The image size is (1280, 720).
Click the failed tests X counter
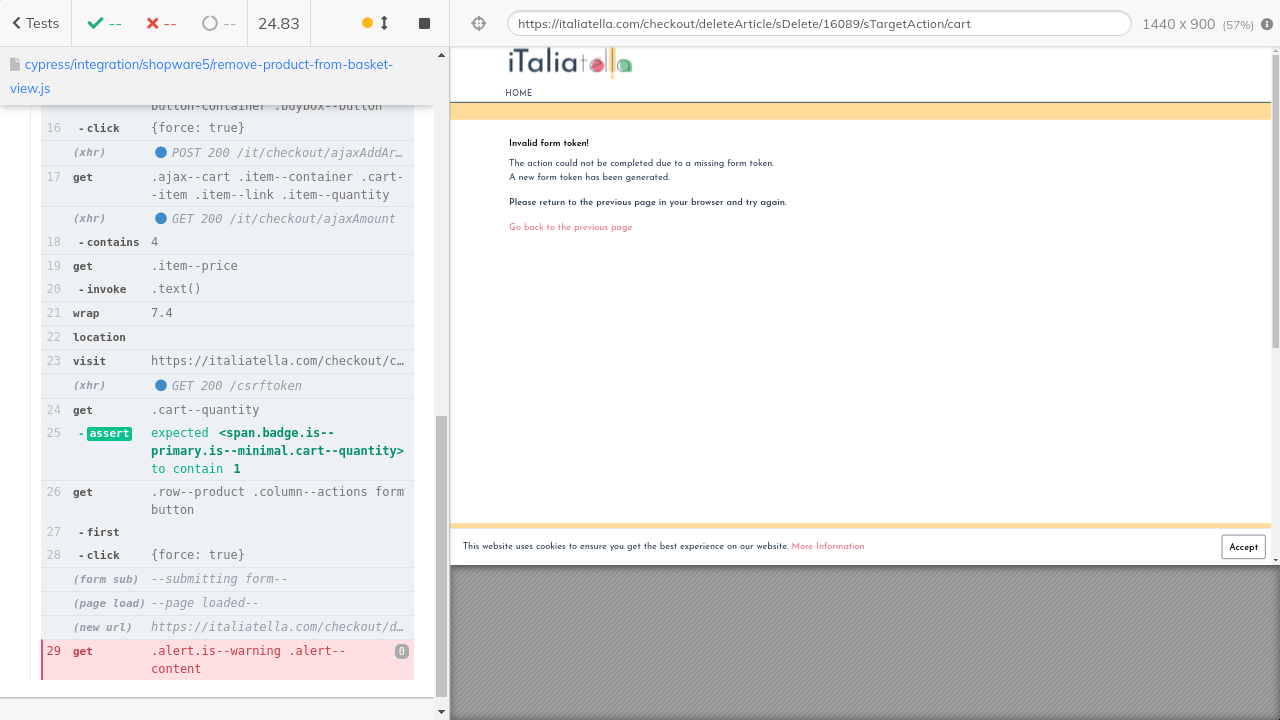(161, 23)
